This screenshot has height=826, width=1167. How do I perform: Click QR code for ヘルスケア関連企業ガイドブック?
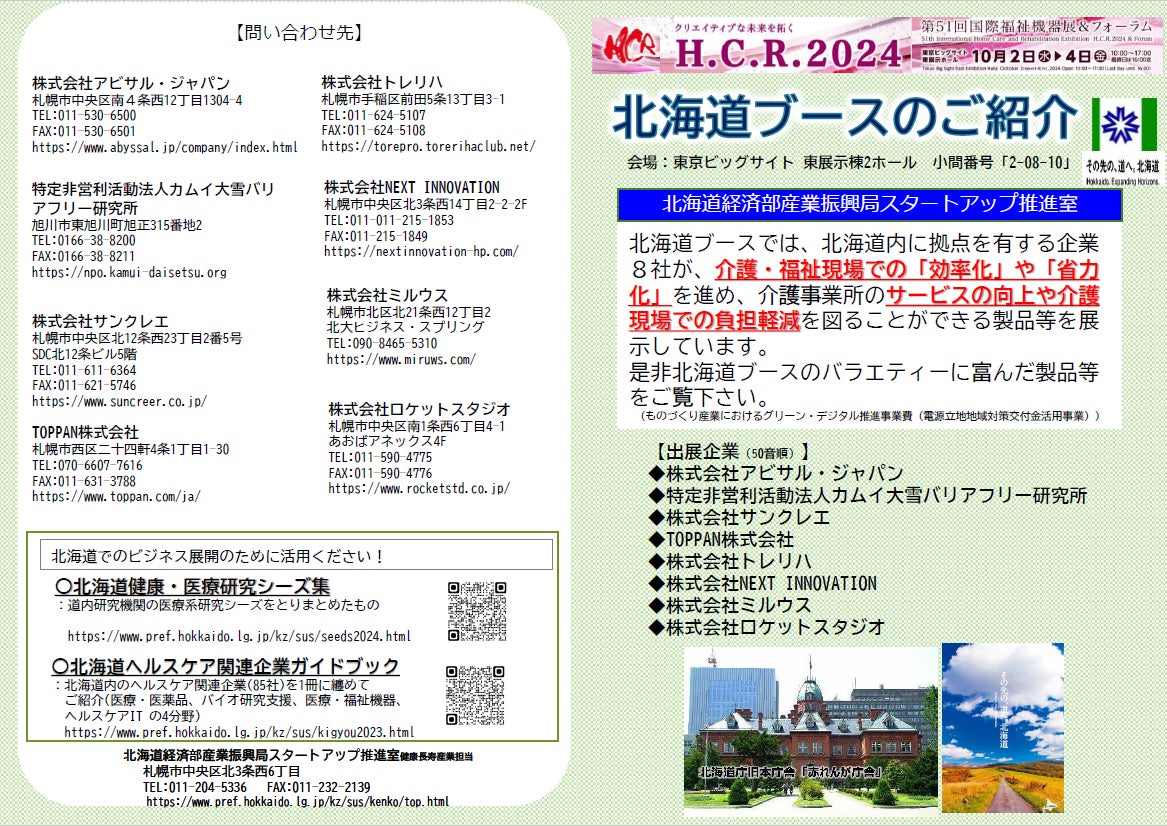coord(476,695)
